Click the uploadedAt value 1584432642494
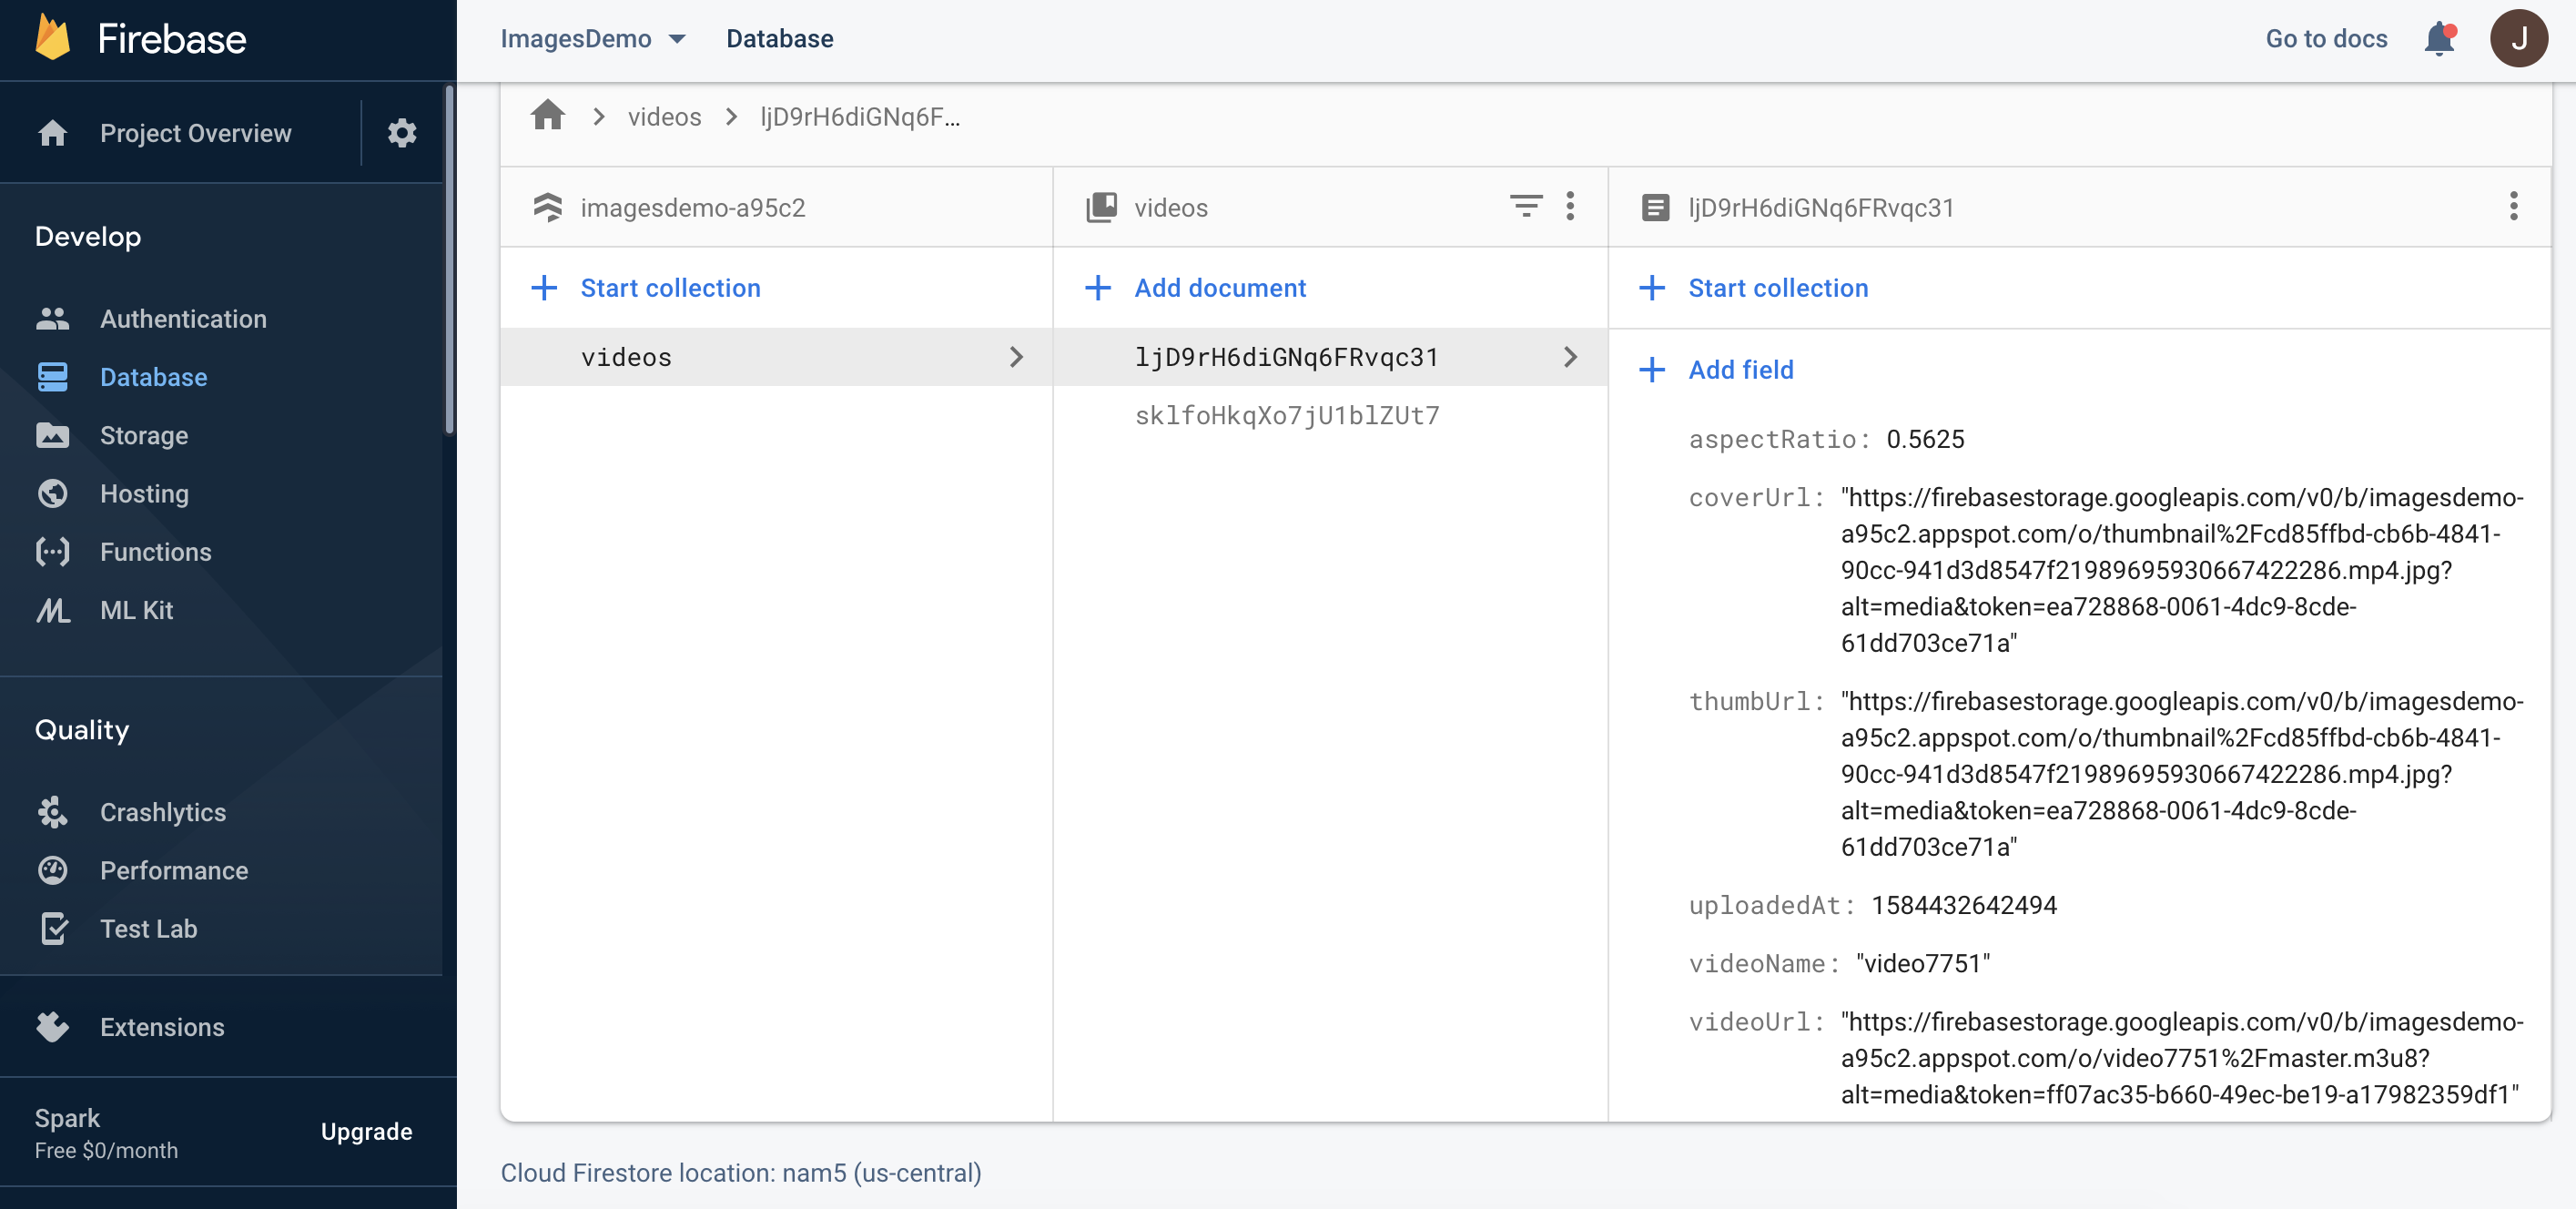The width and height of the screenshot is (2576, 1209). 1964,905
